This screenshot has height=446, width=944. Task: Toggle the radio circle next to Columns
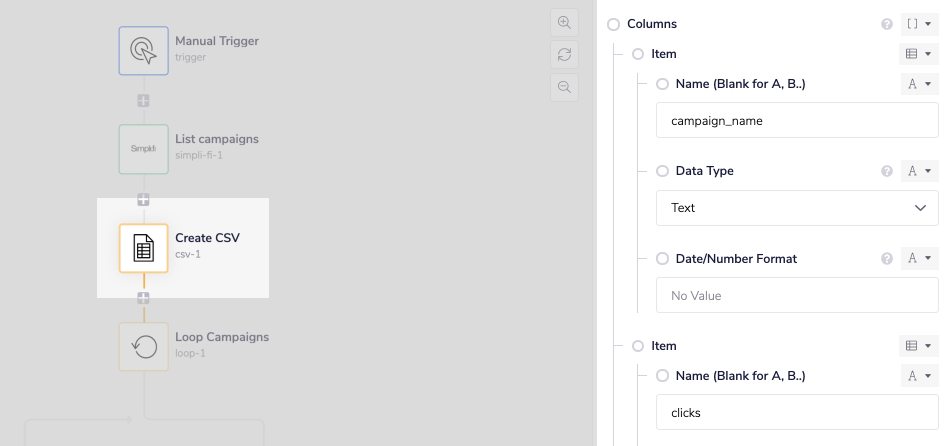pos(613,24)
